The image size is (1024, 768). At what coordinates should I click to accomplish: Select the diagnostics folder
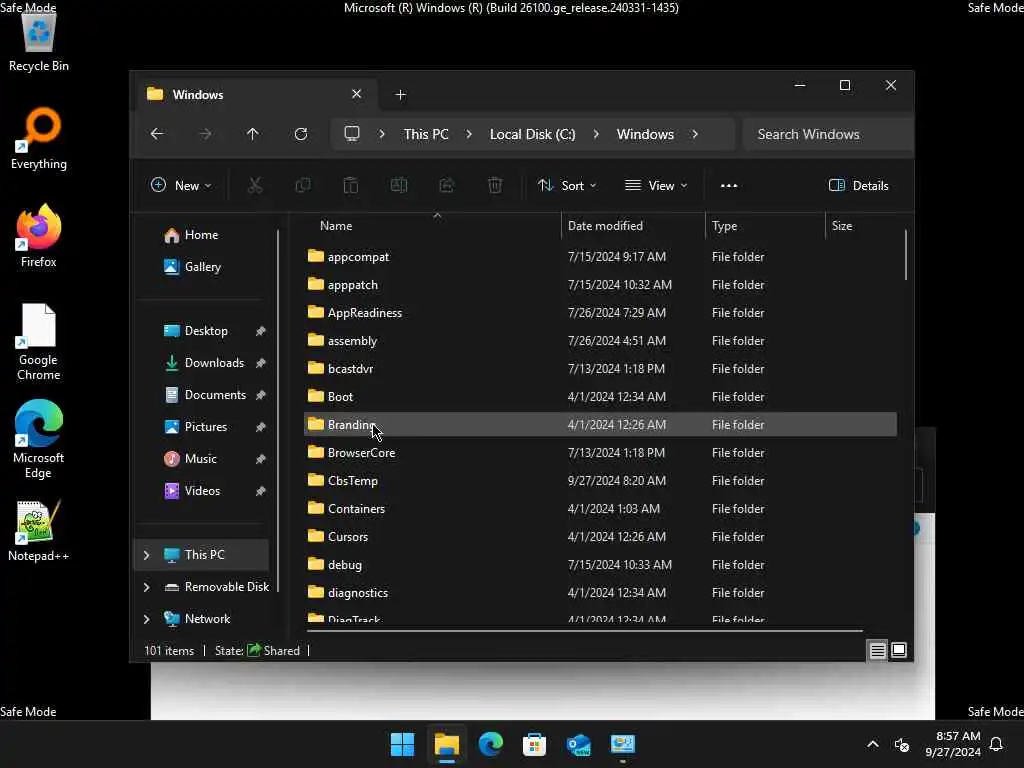click(600, 593)
